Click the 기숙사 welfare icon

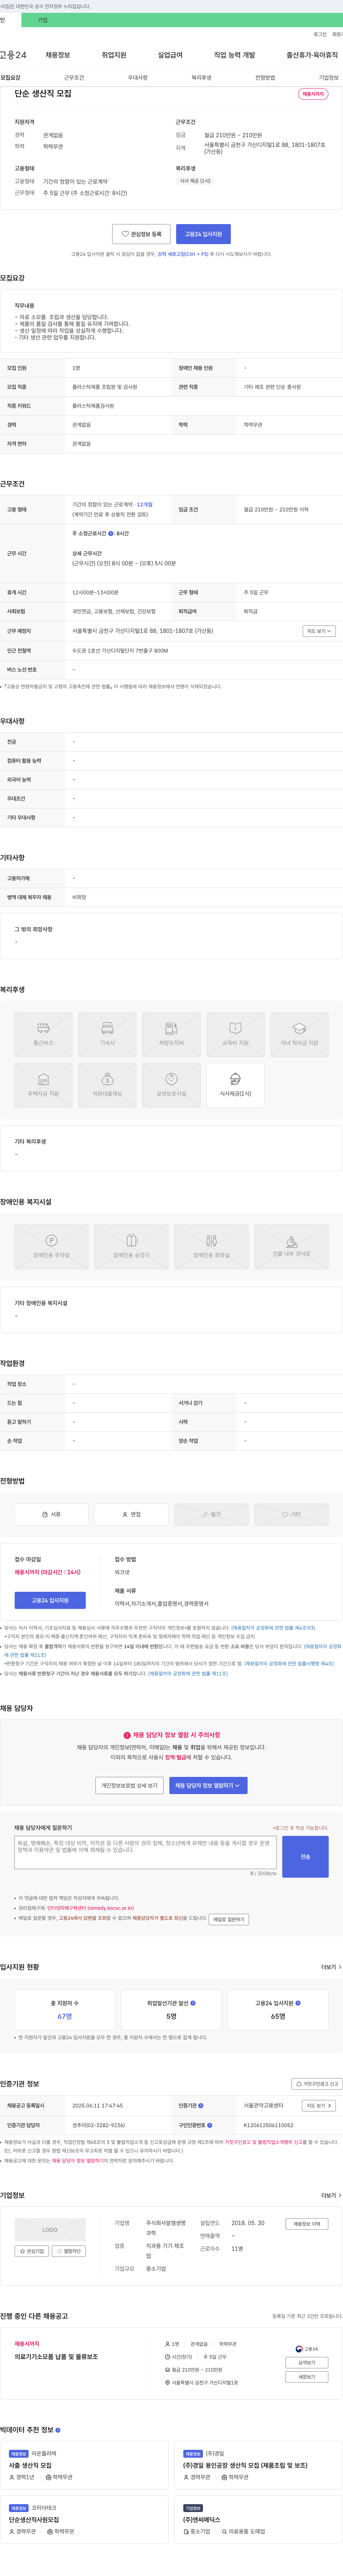[107, 1034]
